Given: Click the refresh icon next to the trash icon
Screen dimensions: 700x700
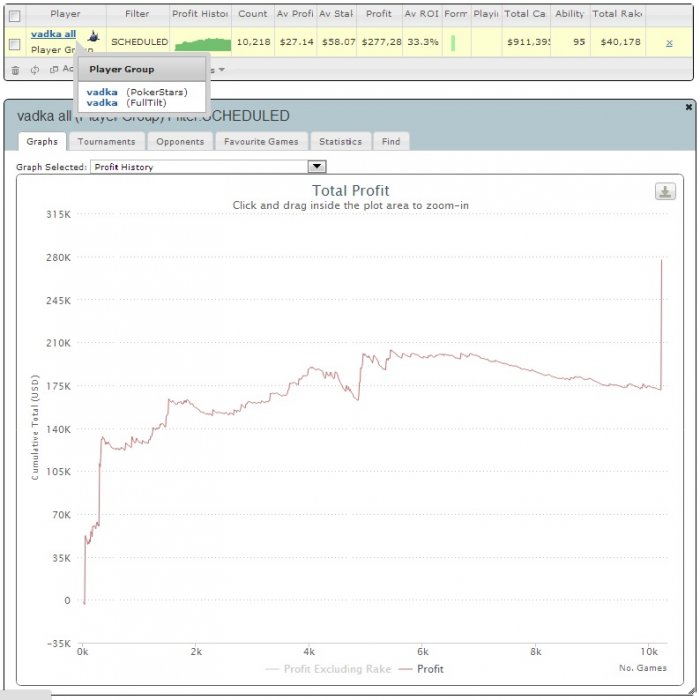Looking at the screenshot, I should (35, 70).
